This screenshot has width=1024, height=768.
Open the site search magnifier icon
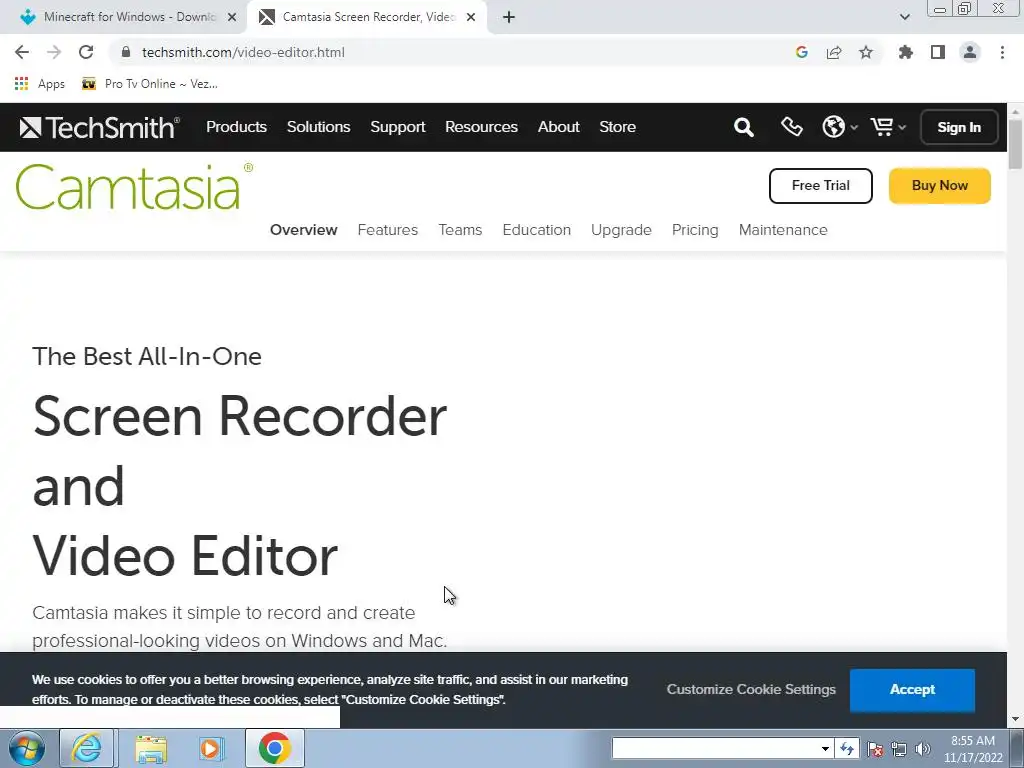point(743,127)
